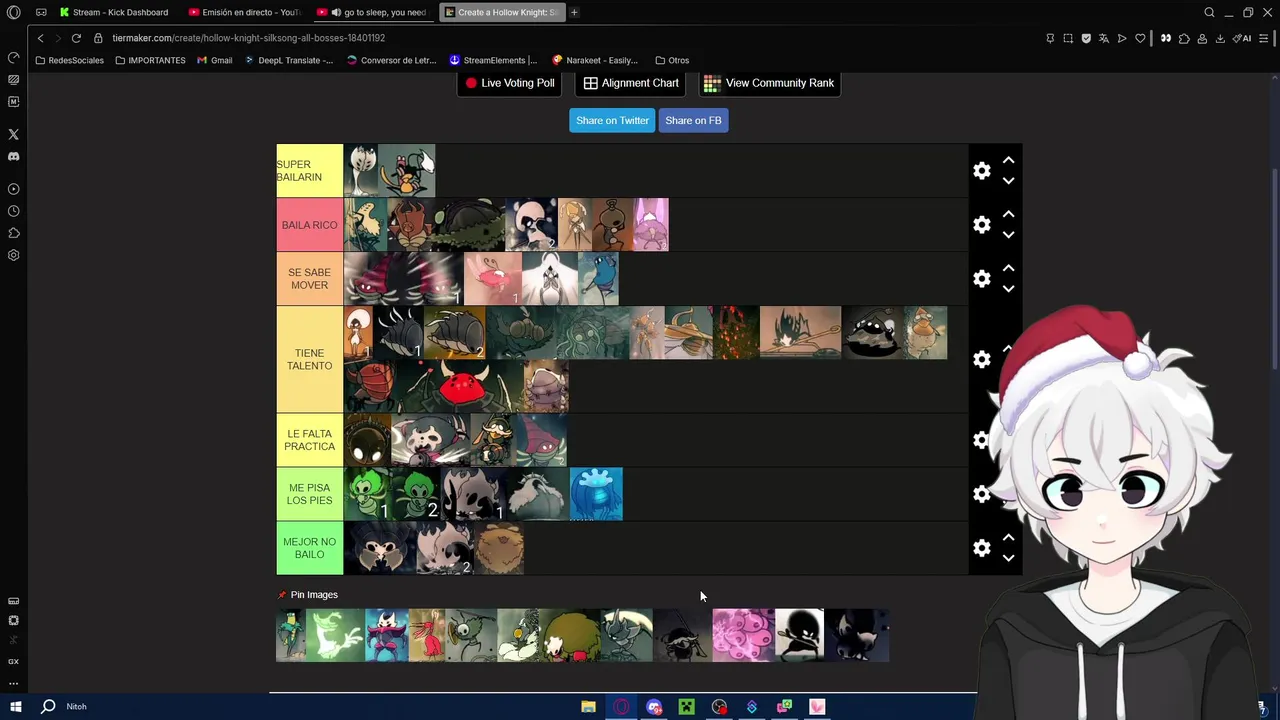The width and height of the screenshot is (1280, 720).
Task: Go back to previous page
Action: click(x=40, y=38)
